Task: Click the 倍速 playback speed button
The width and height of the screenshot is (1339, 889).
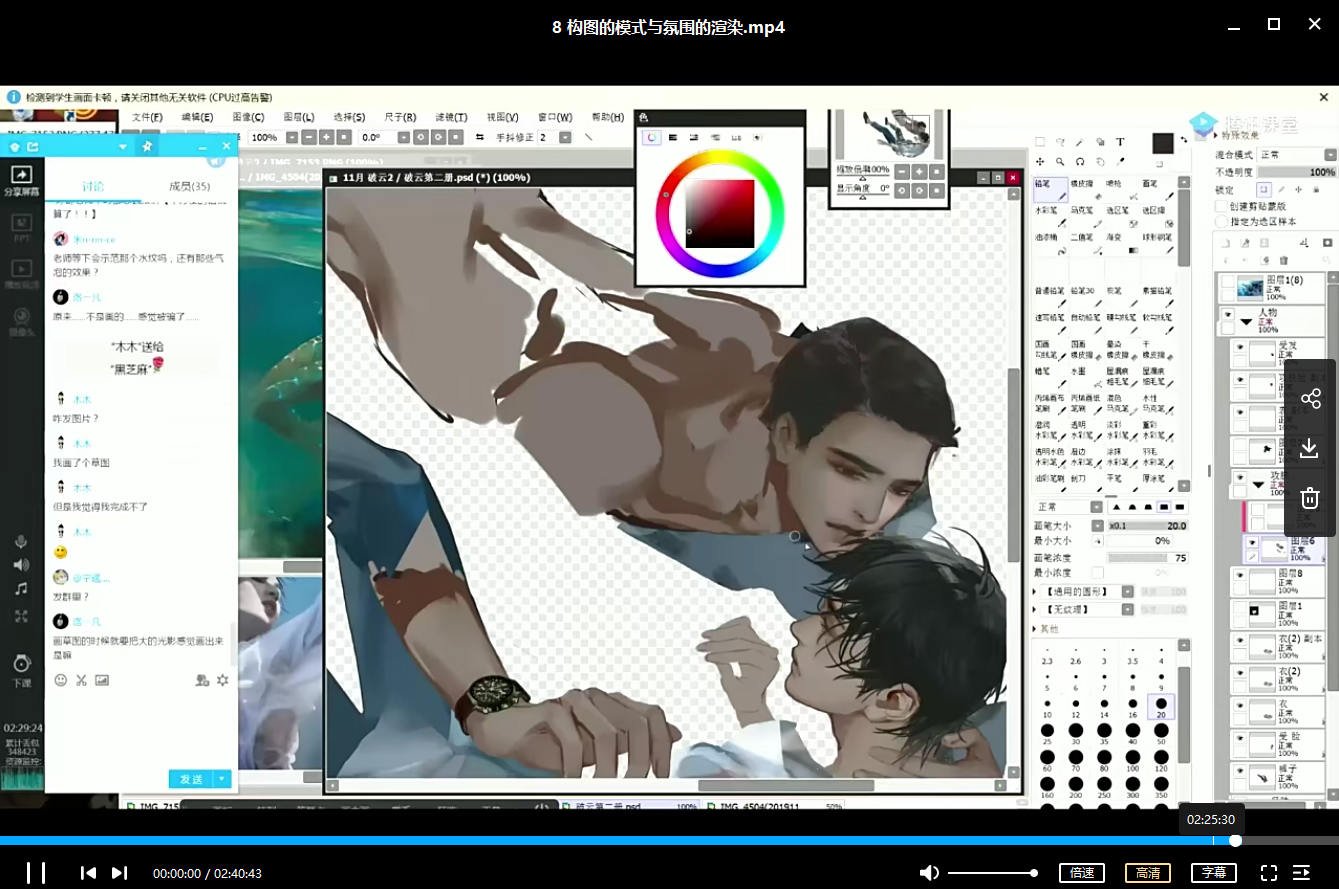Action: [x=1082, y=873]
